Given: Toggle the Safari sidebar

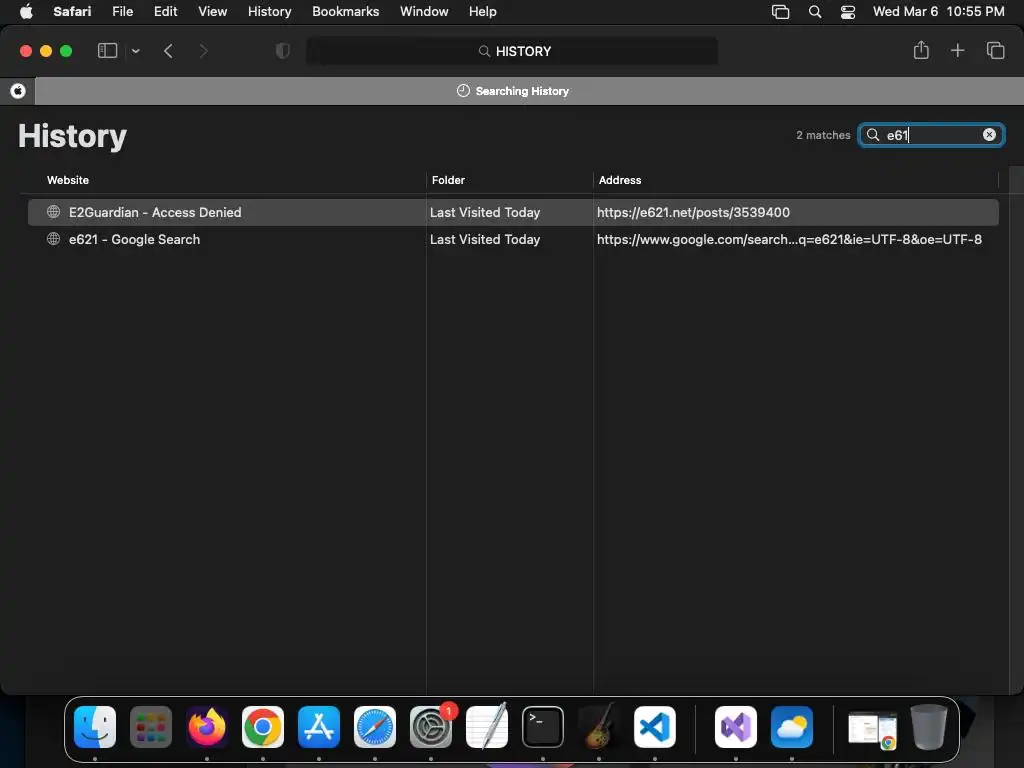Looking at the screenshot, I should [x=107, y=51].
